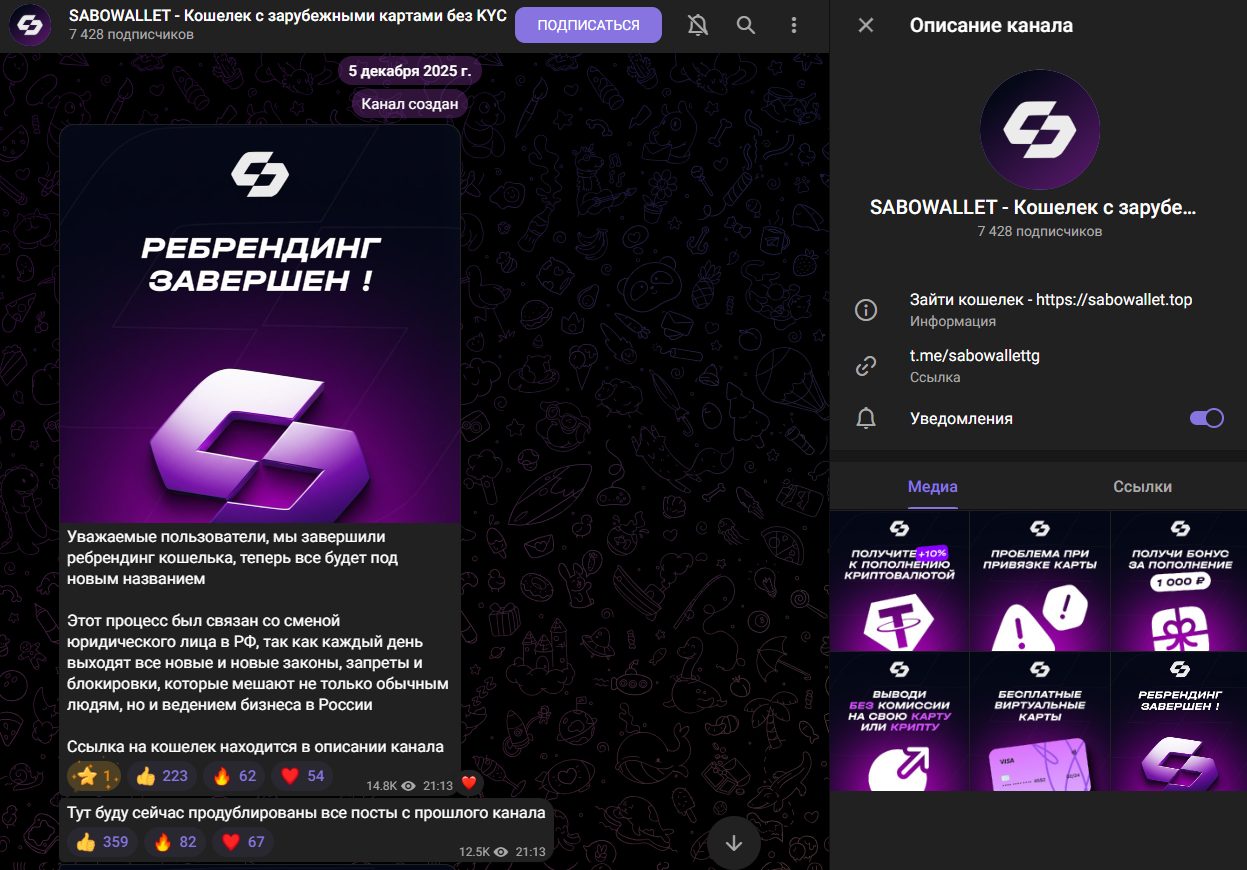Toggle the fire 82 reaction on second post
1247x870 pixels.
176,842
